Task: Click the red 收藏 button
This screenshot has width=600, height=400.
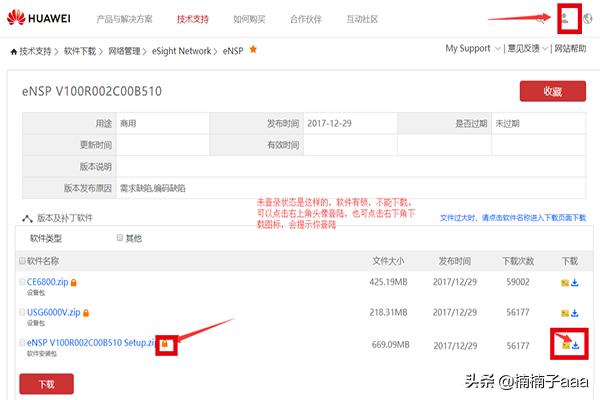Action: 553,91
